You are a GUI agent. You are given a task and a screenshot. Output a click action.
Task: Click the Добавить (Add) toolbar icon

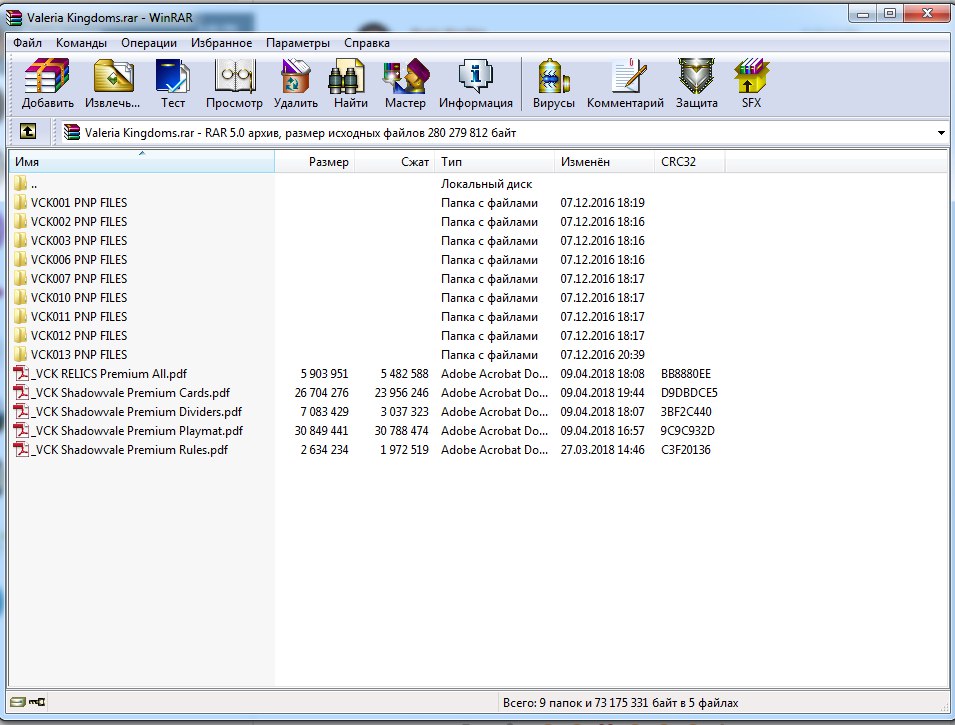click(x=47, y=77)
